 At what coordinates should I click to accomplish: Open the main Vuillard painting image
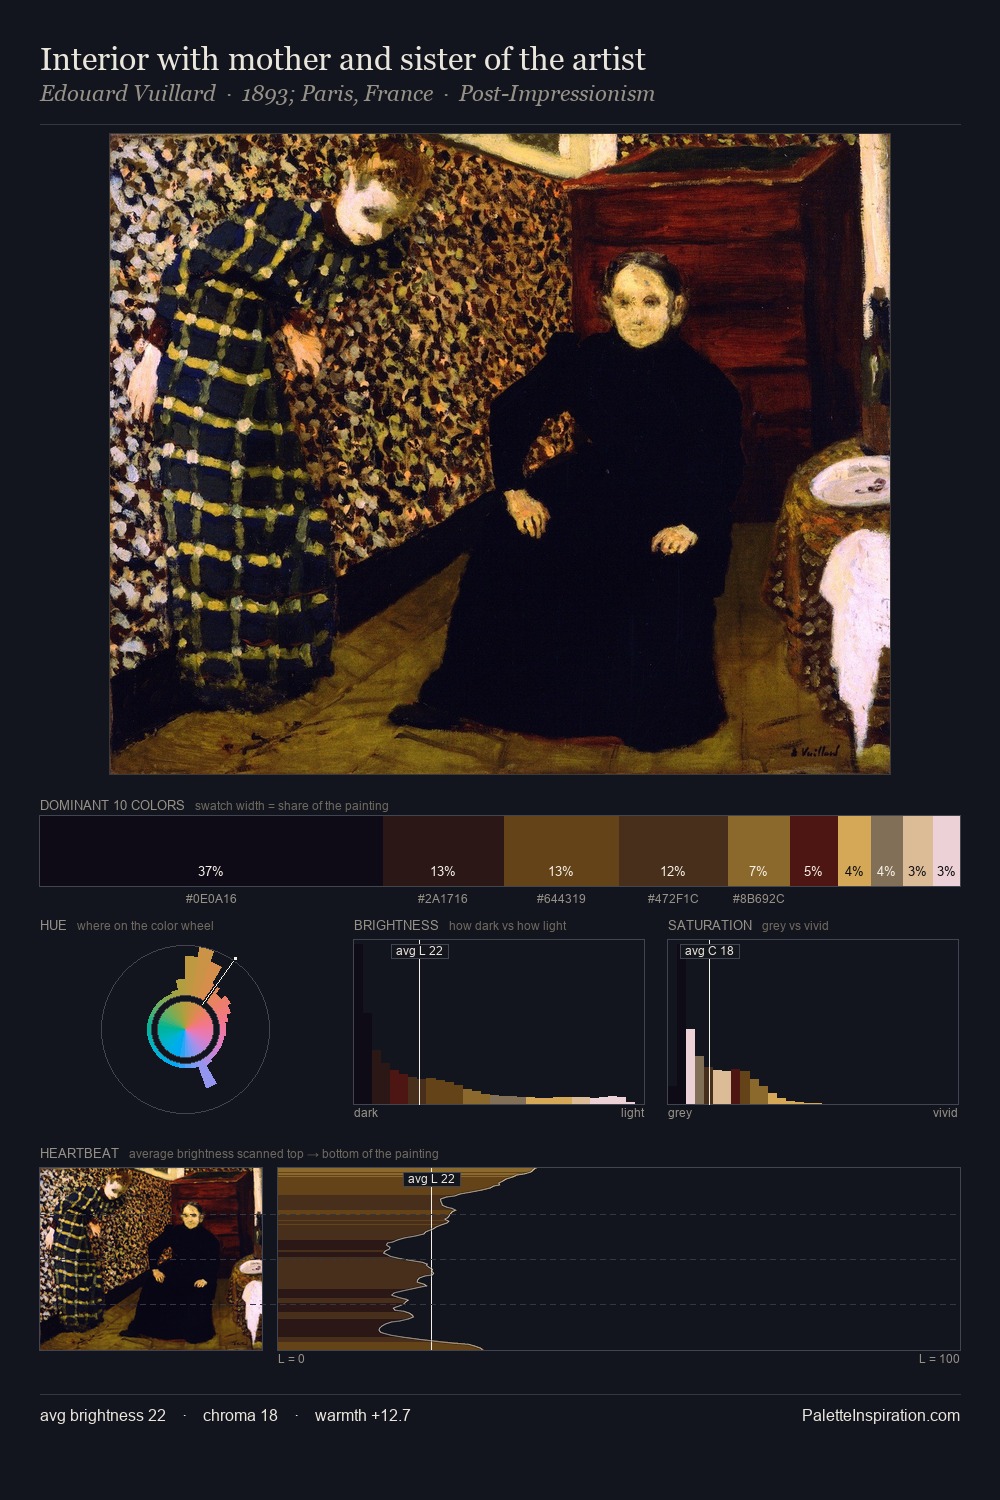500,454
